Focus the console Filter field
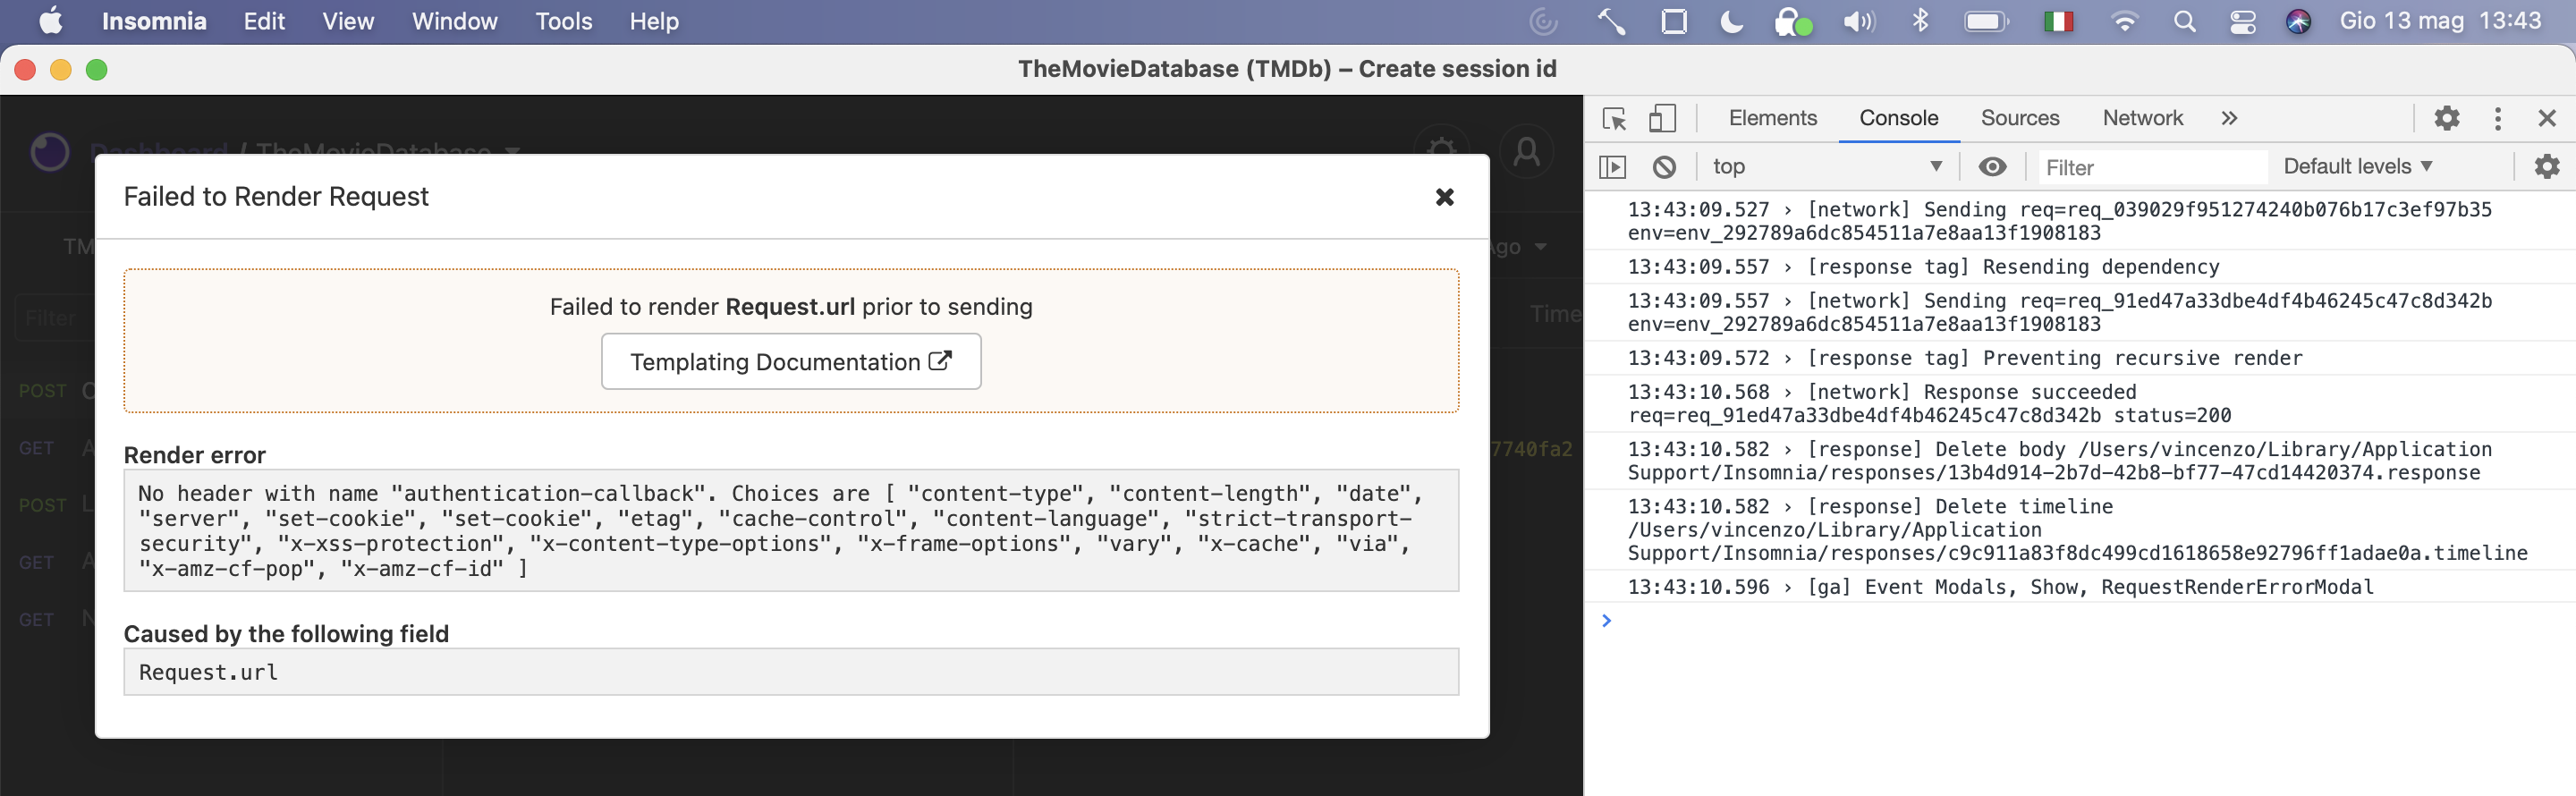The height and width of the screenshot is (796, 2576). 2152,167
